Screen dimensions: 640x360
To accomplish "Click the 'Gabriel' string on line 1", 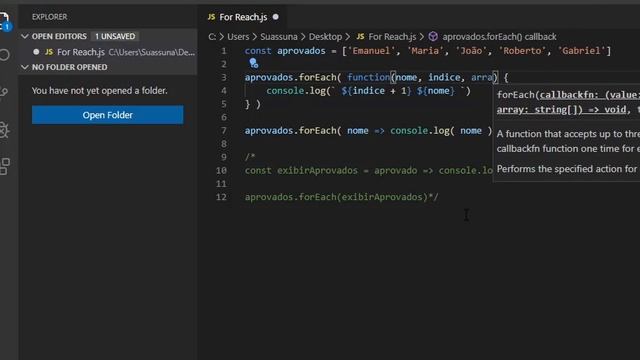I will point(581,51).
